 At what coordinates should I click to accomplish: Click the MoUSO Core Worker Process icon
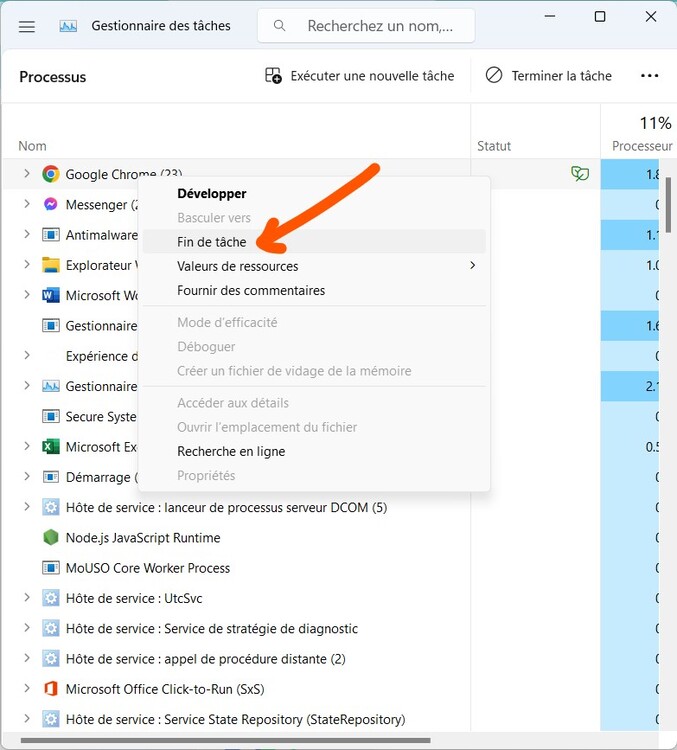coord(51,568)
